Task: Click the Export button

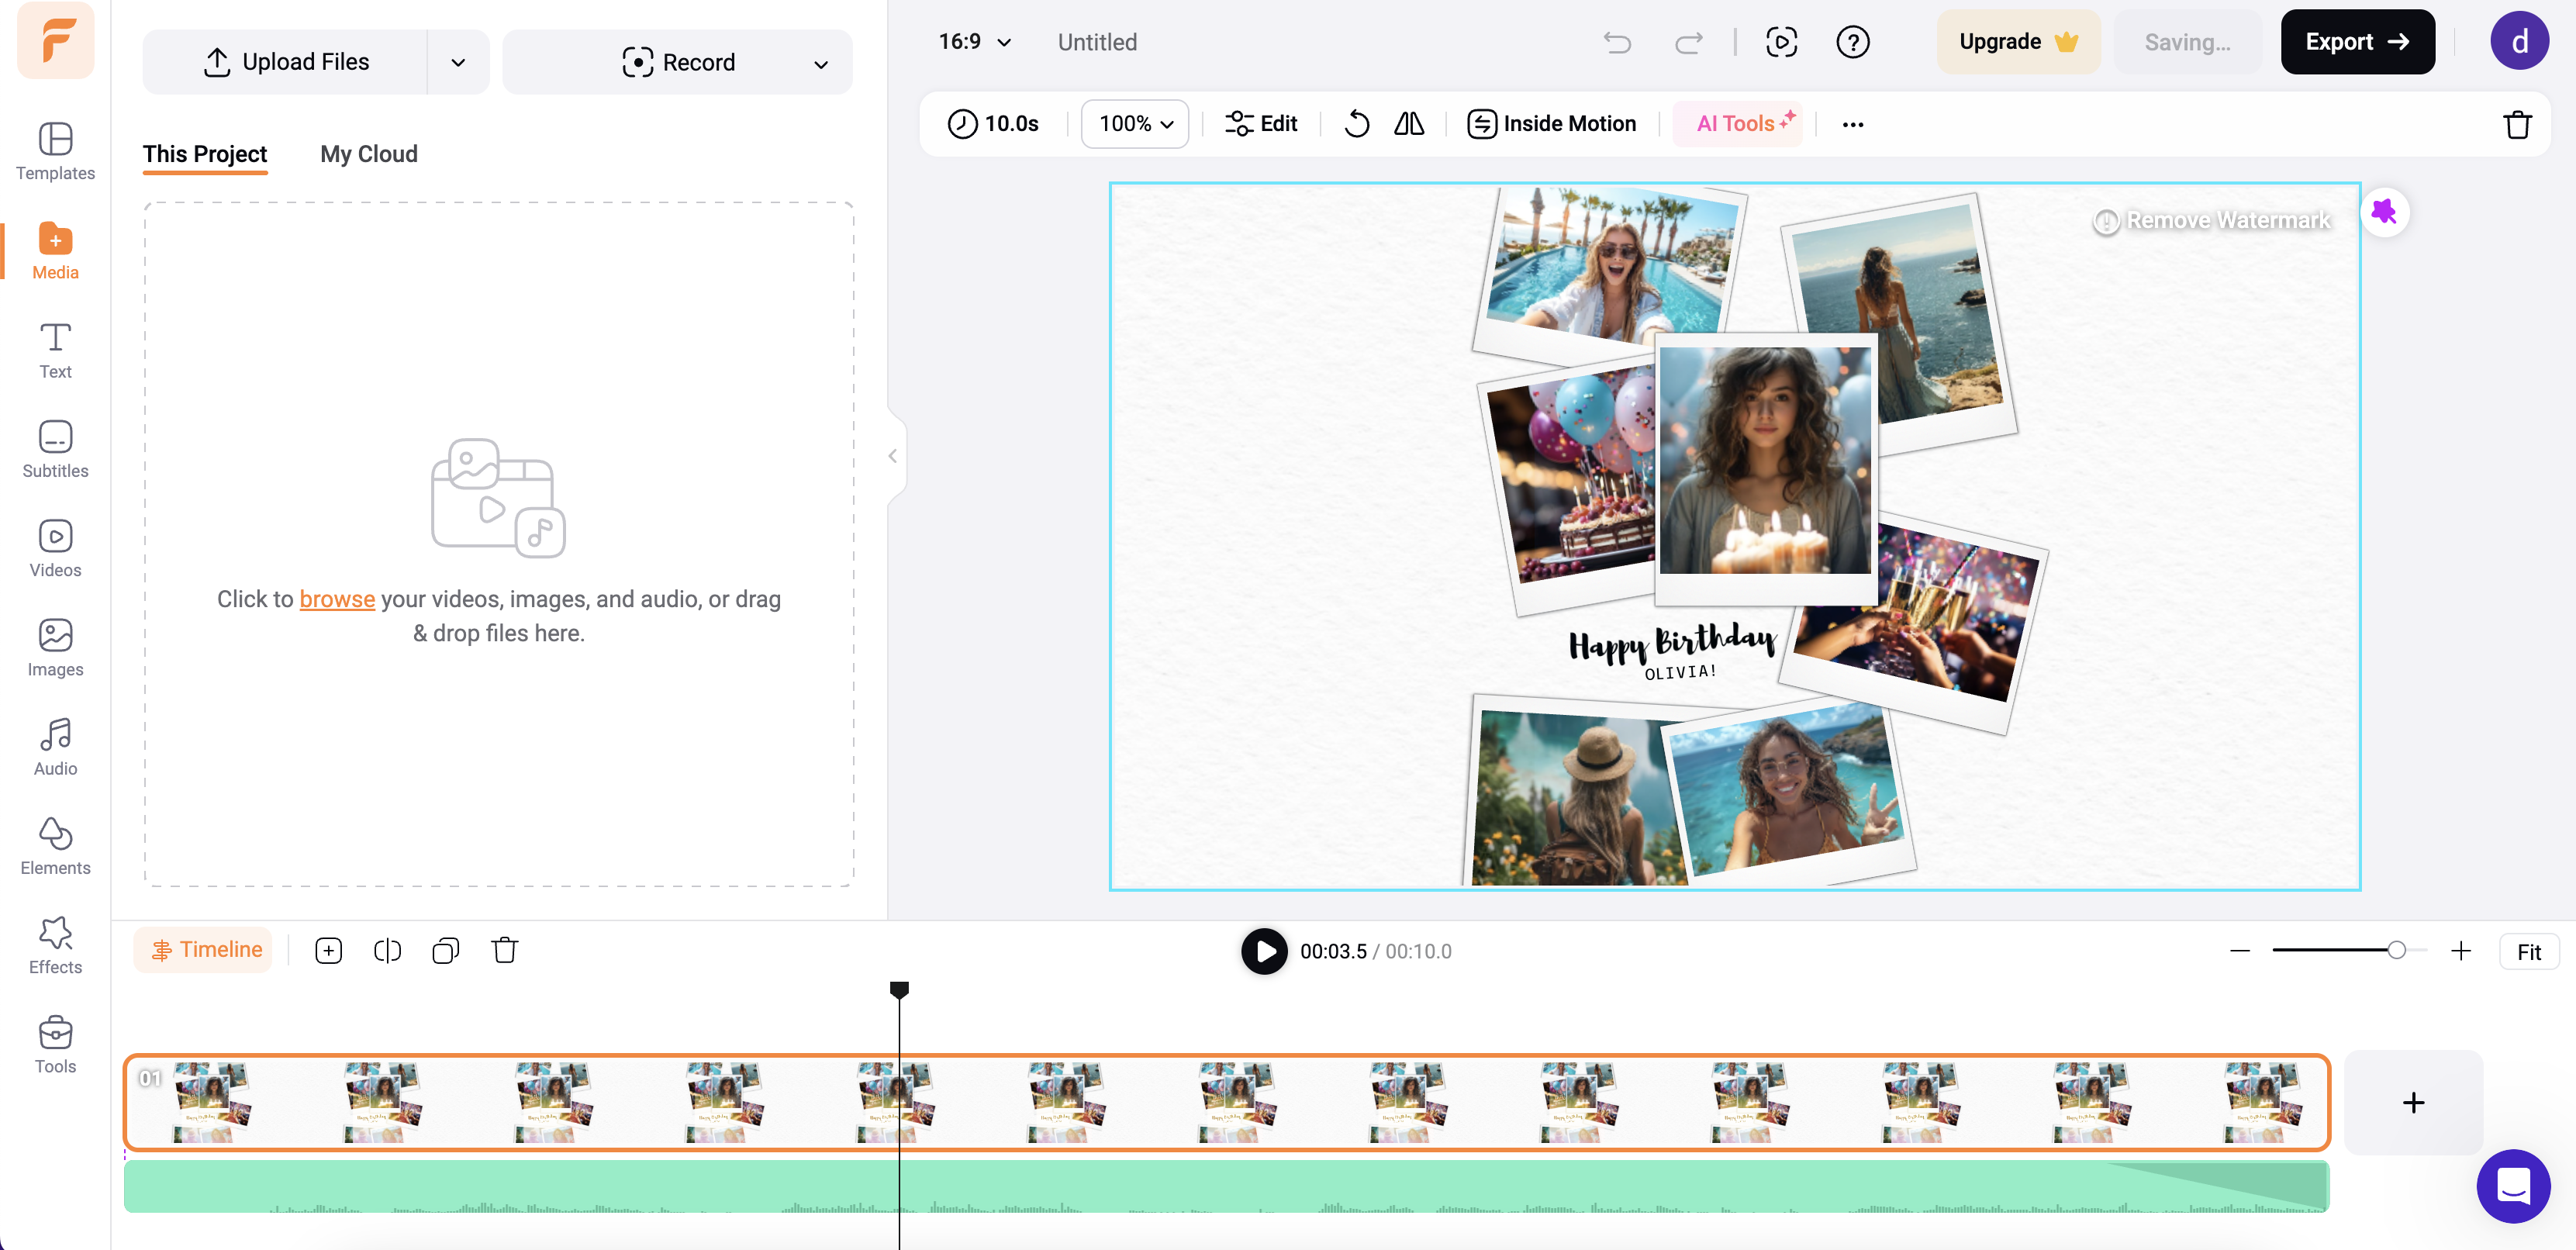Action: click(2356, 42)
